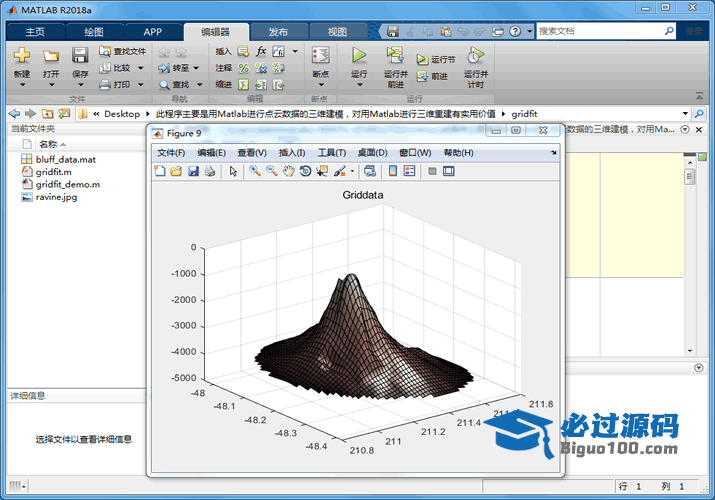Toggle Zoom In tool in Figure 9

pos(255,171)
